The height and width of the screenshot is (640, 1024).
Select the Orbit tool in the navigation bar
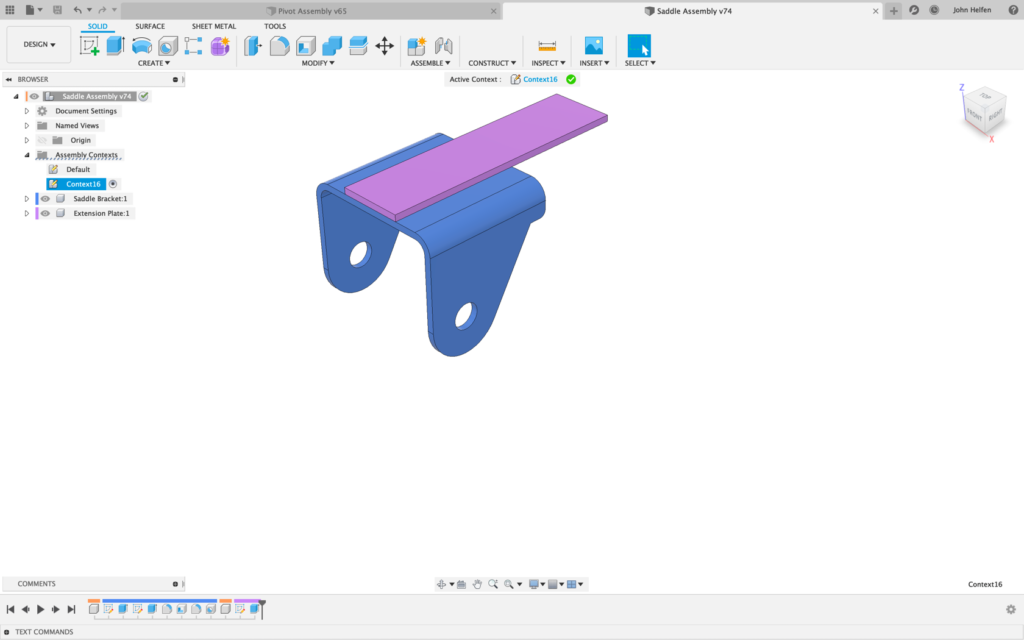(442, 584)
